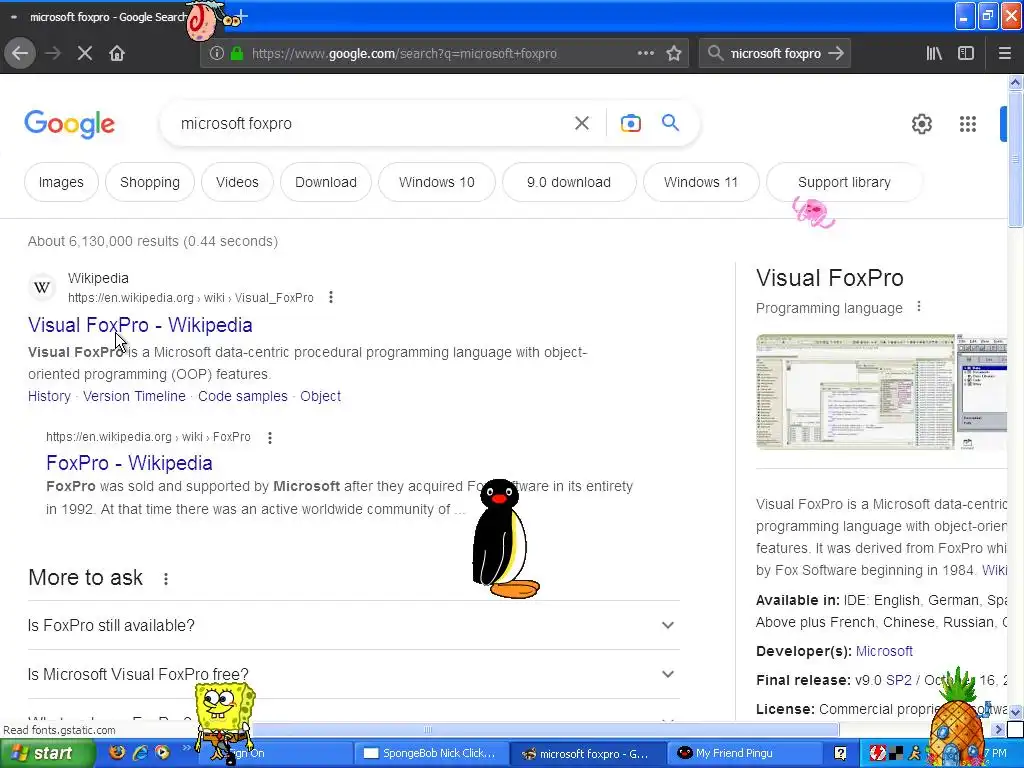Viewport: 1024px width, 768px height.
Task: Select the Support library chip
Action: pyautogui.click(x=844, y=182)
